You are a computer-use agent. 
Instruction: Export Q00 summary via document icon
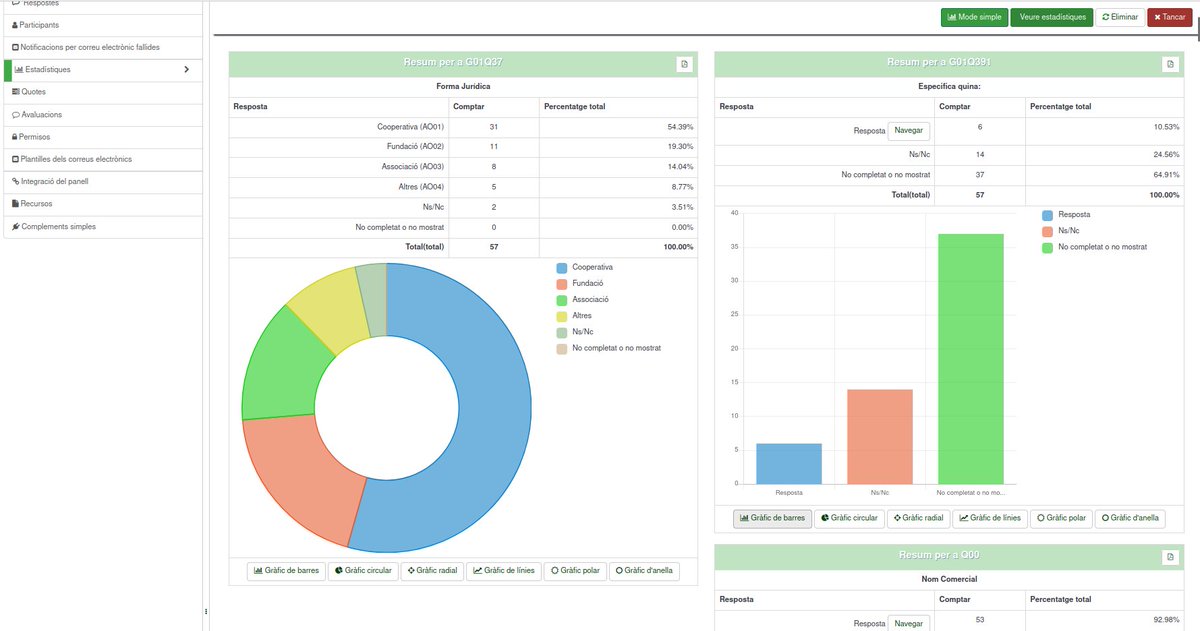[x=1170, y=557]
